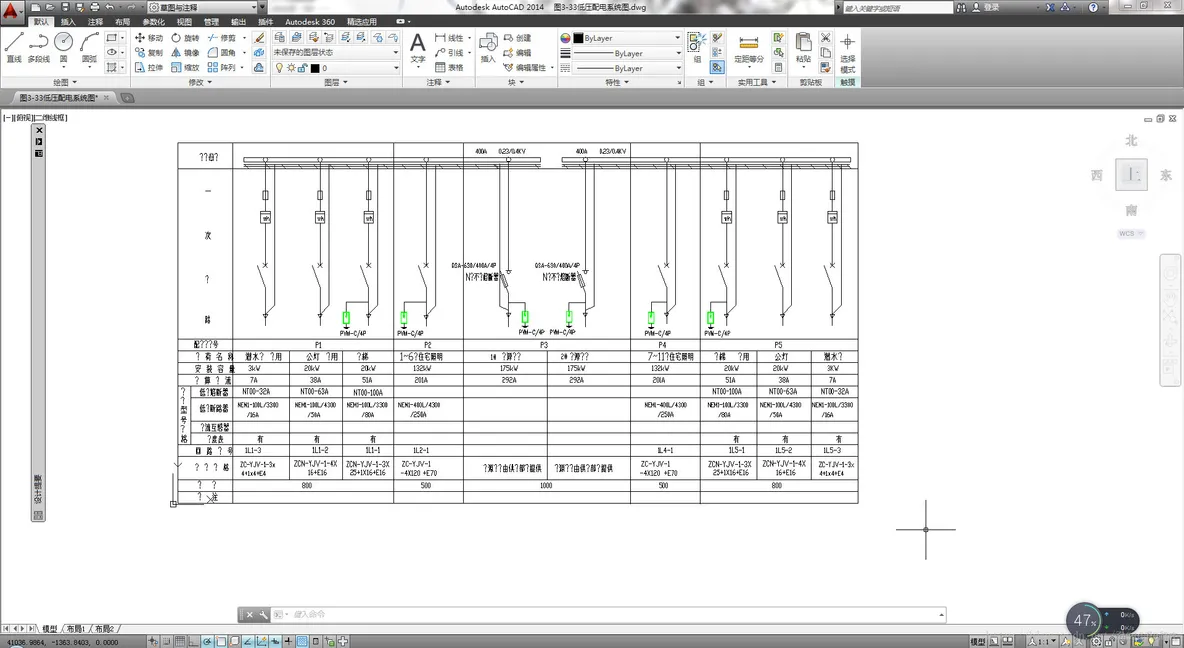Screen dimensions: 1184x648
Task: Click the Scale (缩放) tool
Action: 185,67
